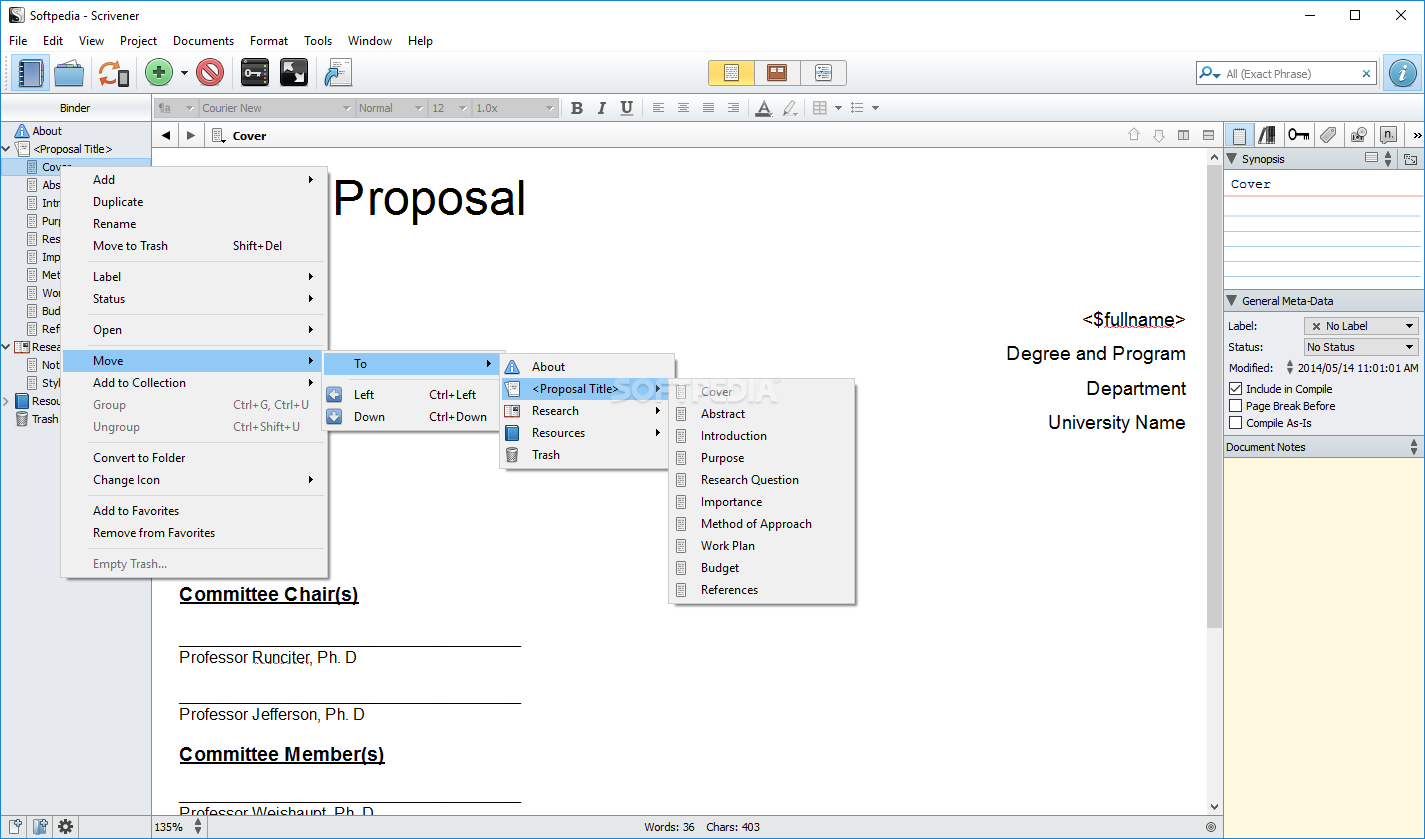Toggle Italic formatting
This screenshot has width=1425, height=839.
click(602, 108)
